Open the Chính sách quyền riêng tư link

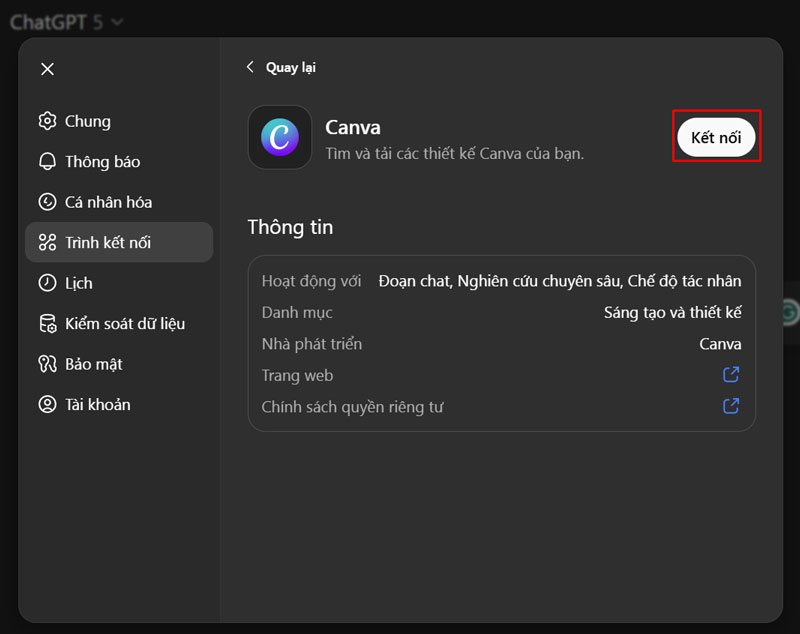click(731, 406)
